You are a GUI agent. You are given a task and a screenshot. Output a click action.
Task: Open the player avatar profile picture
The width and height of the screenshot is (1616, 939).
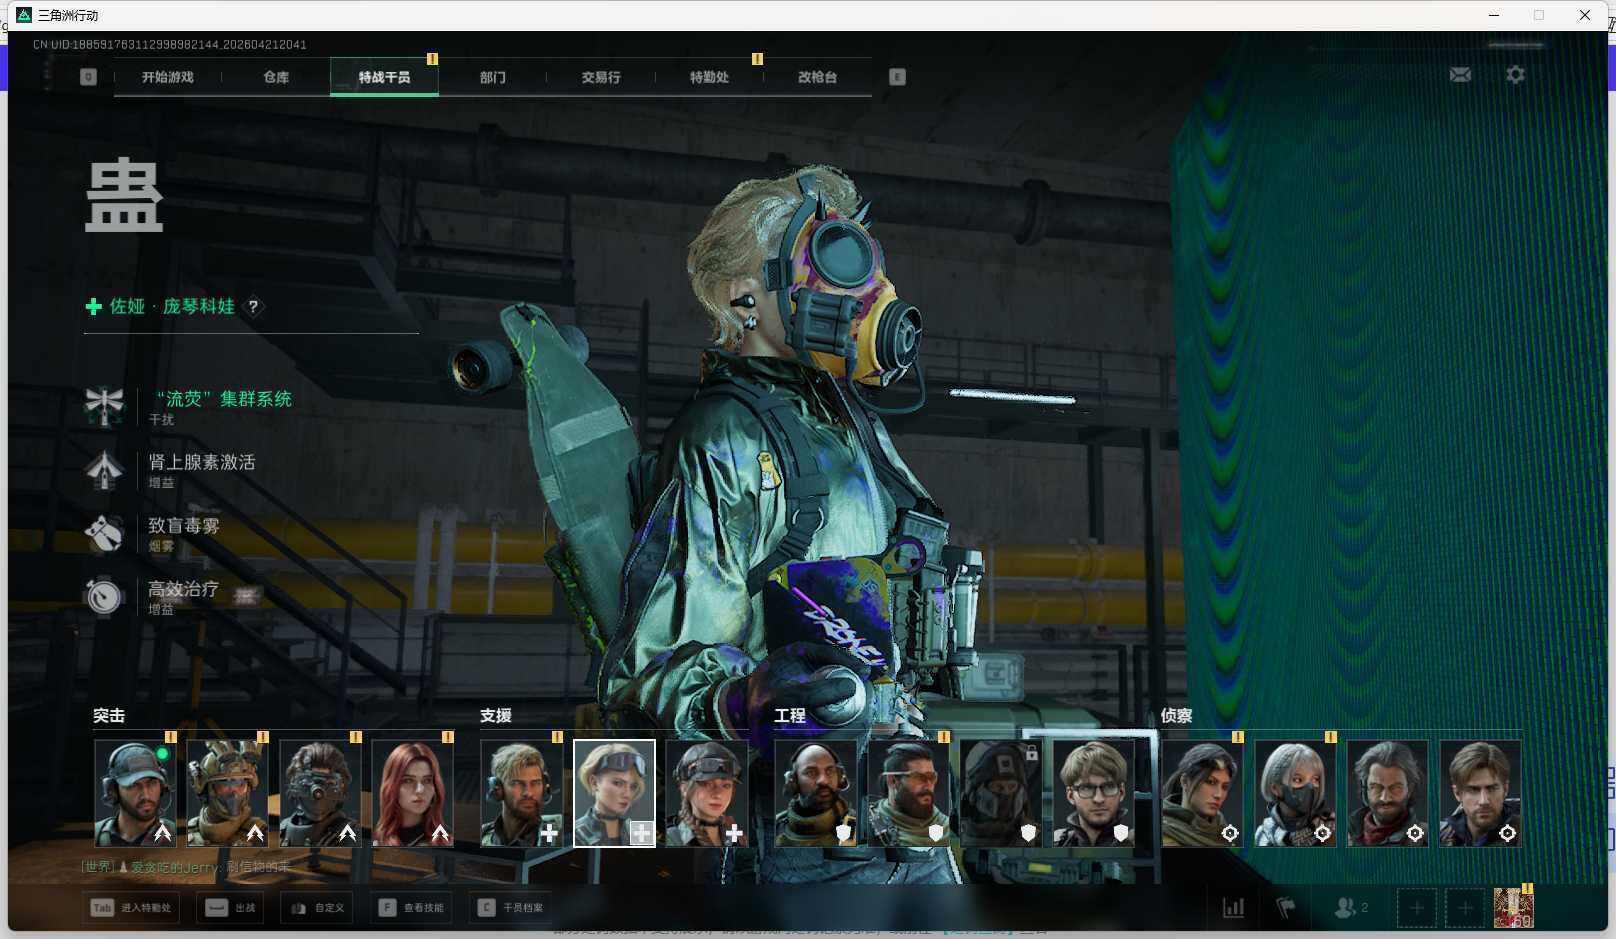pyautogui.click(x=1514, y=908)
